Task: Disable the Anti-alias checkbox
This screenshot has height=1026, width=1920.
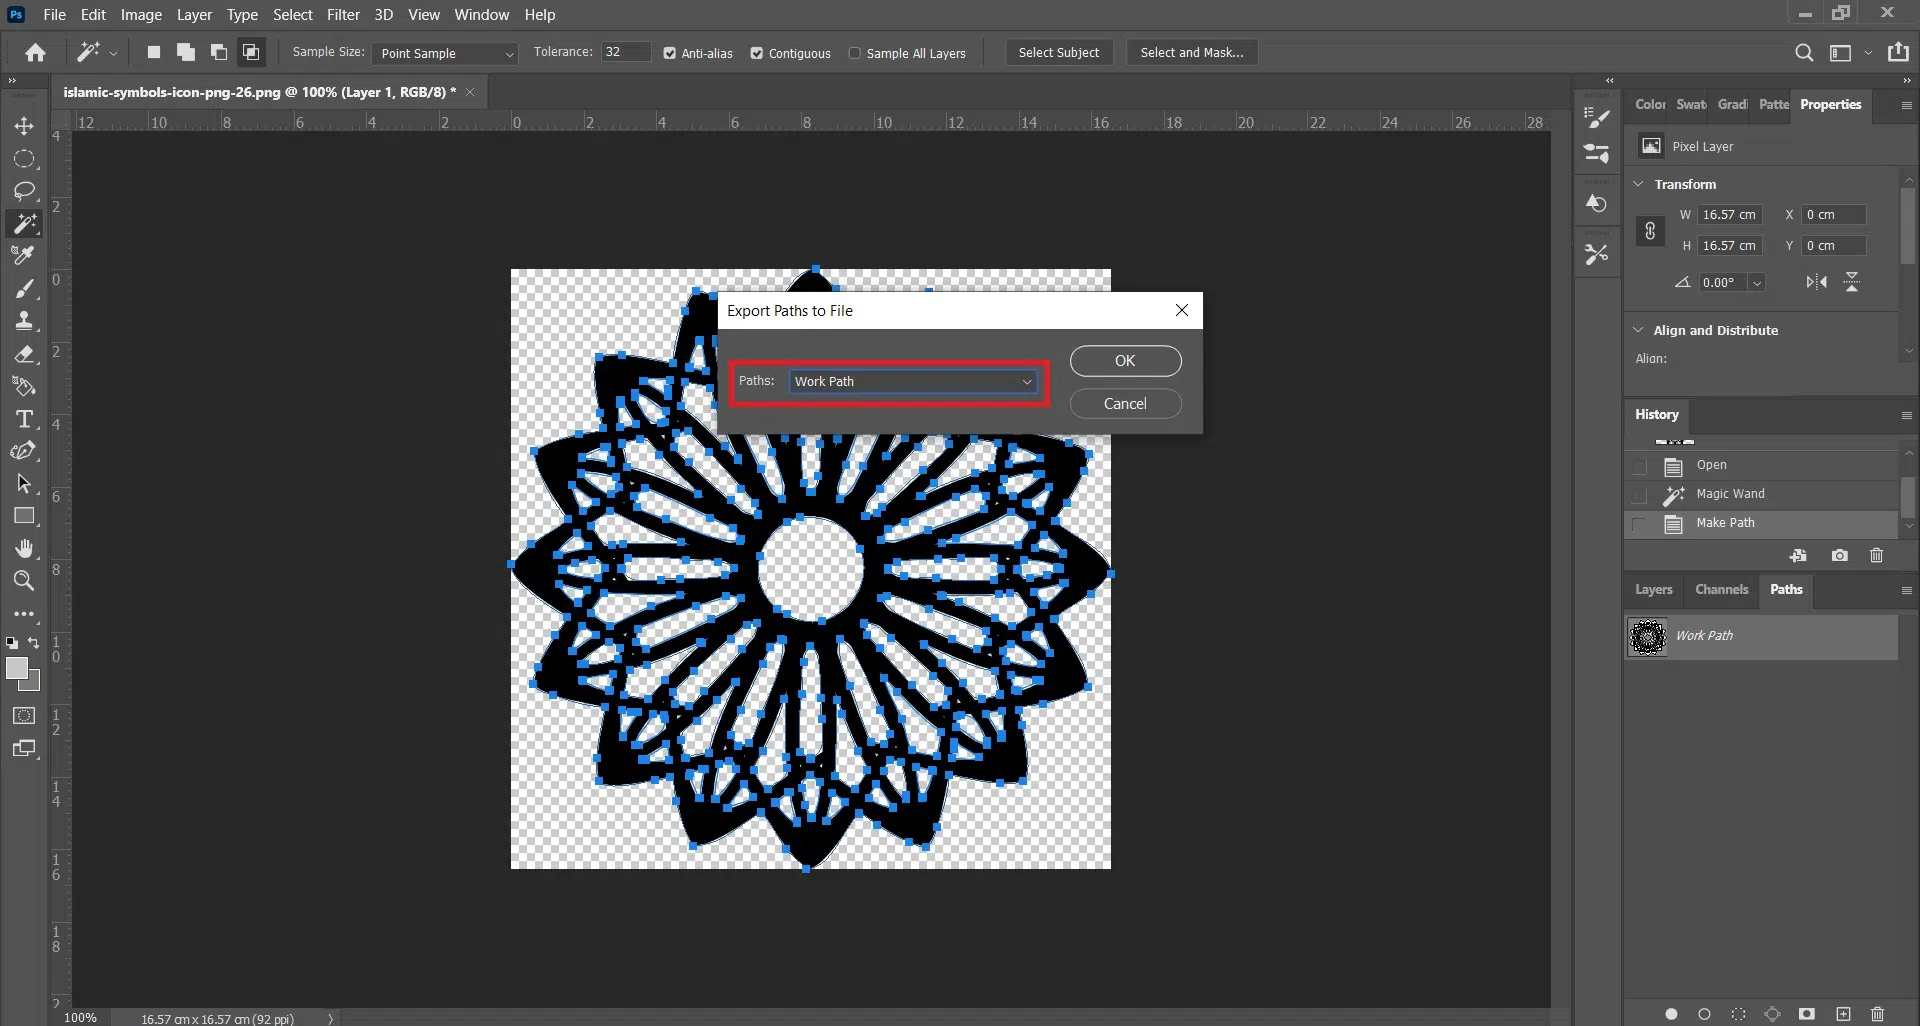Action: [670, 53]
